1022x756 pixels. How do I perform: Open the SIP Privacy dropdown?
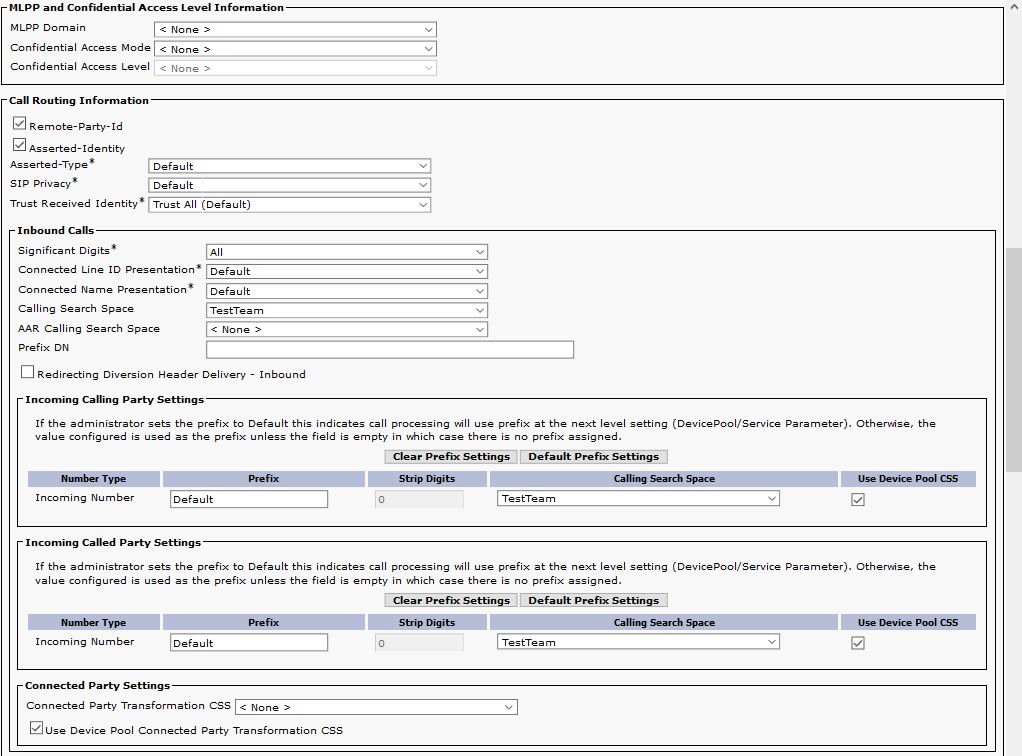(x=289, y=185)
